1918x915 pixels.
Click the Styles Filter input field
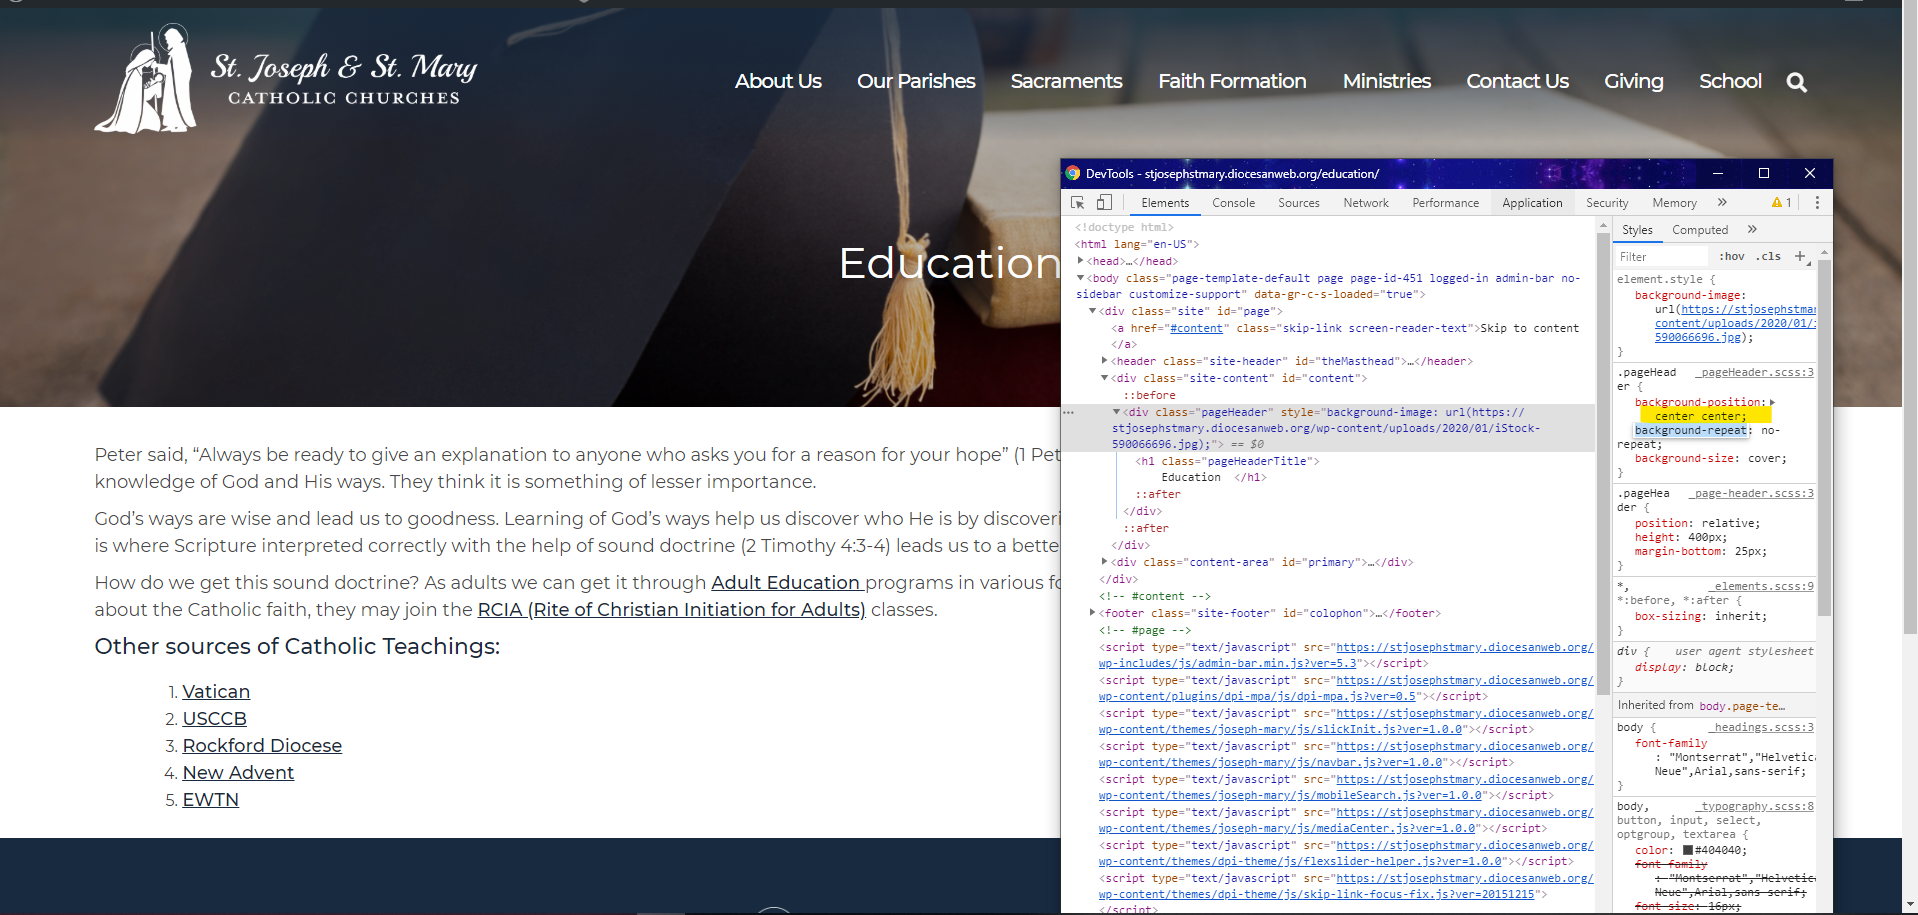point(1660,257)
